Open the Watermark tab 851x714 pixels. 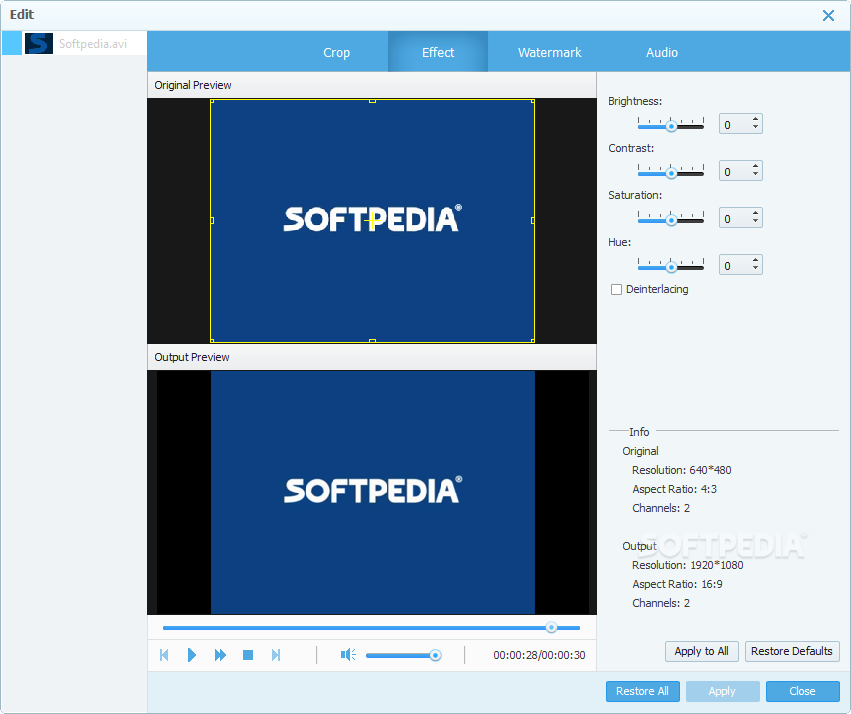pos(549,53)
